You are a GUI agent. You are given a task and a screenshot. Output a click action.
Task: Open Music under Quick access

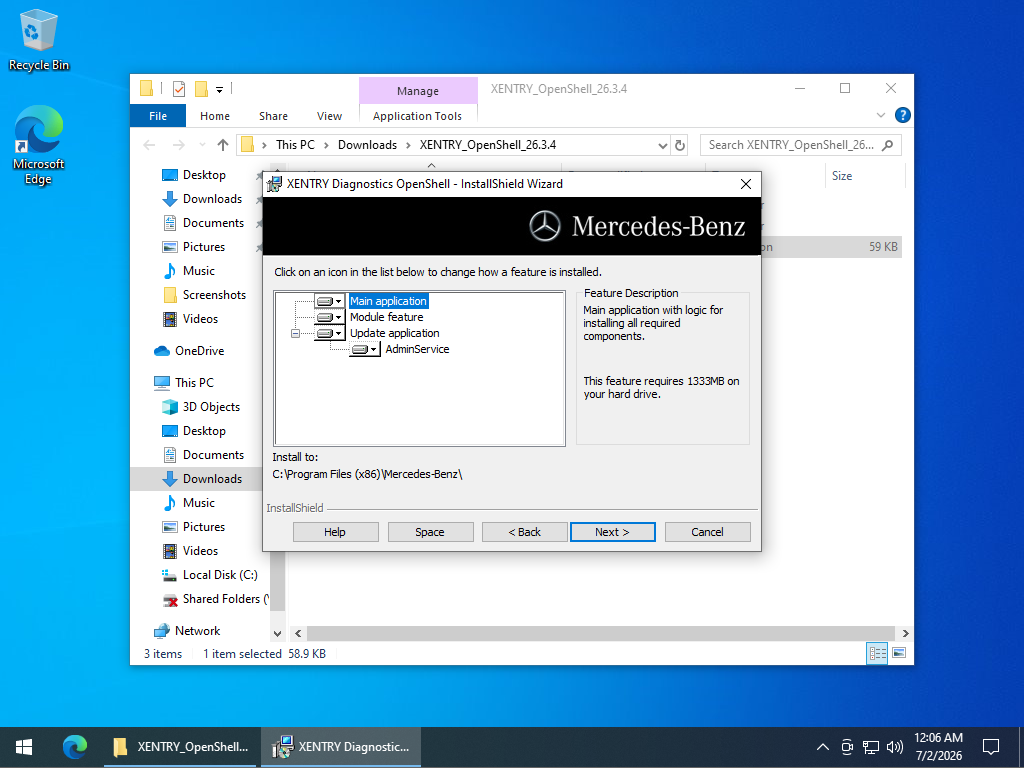tap(199, 271)
